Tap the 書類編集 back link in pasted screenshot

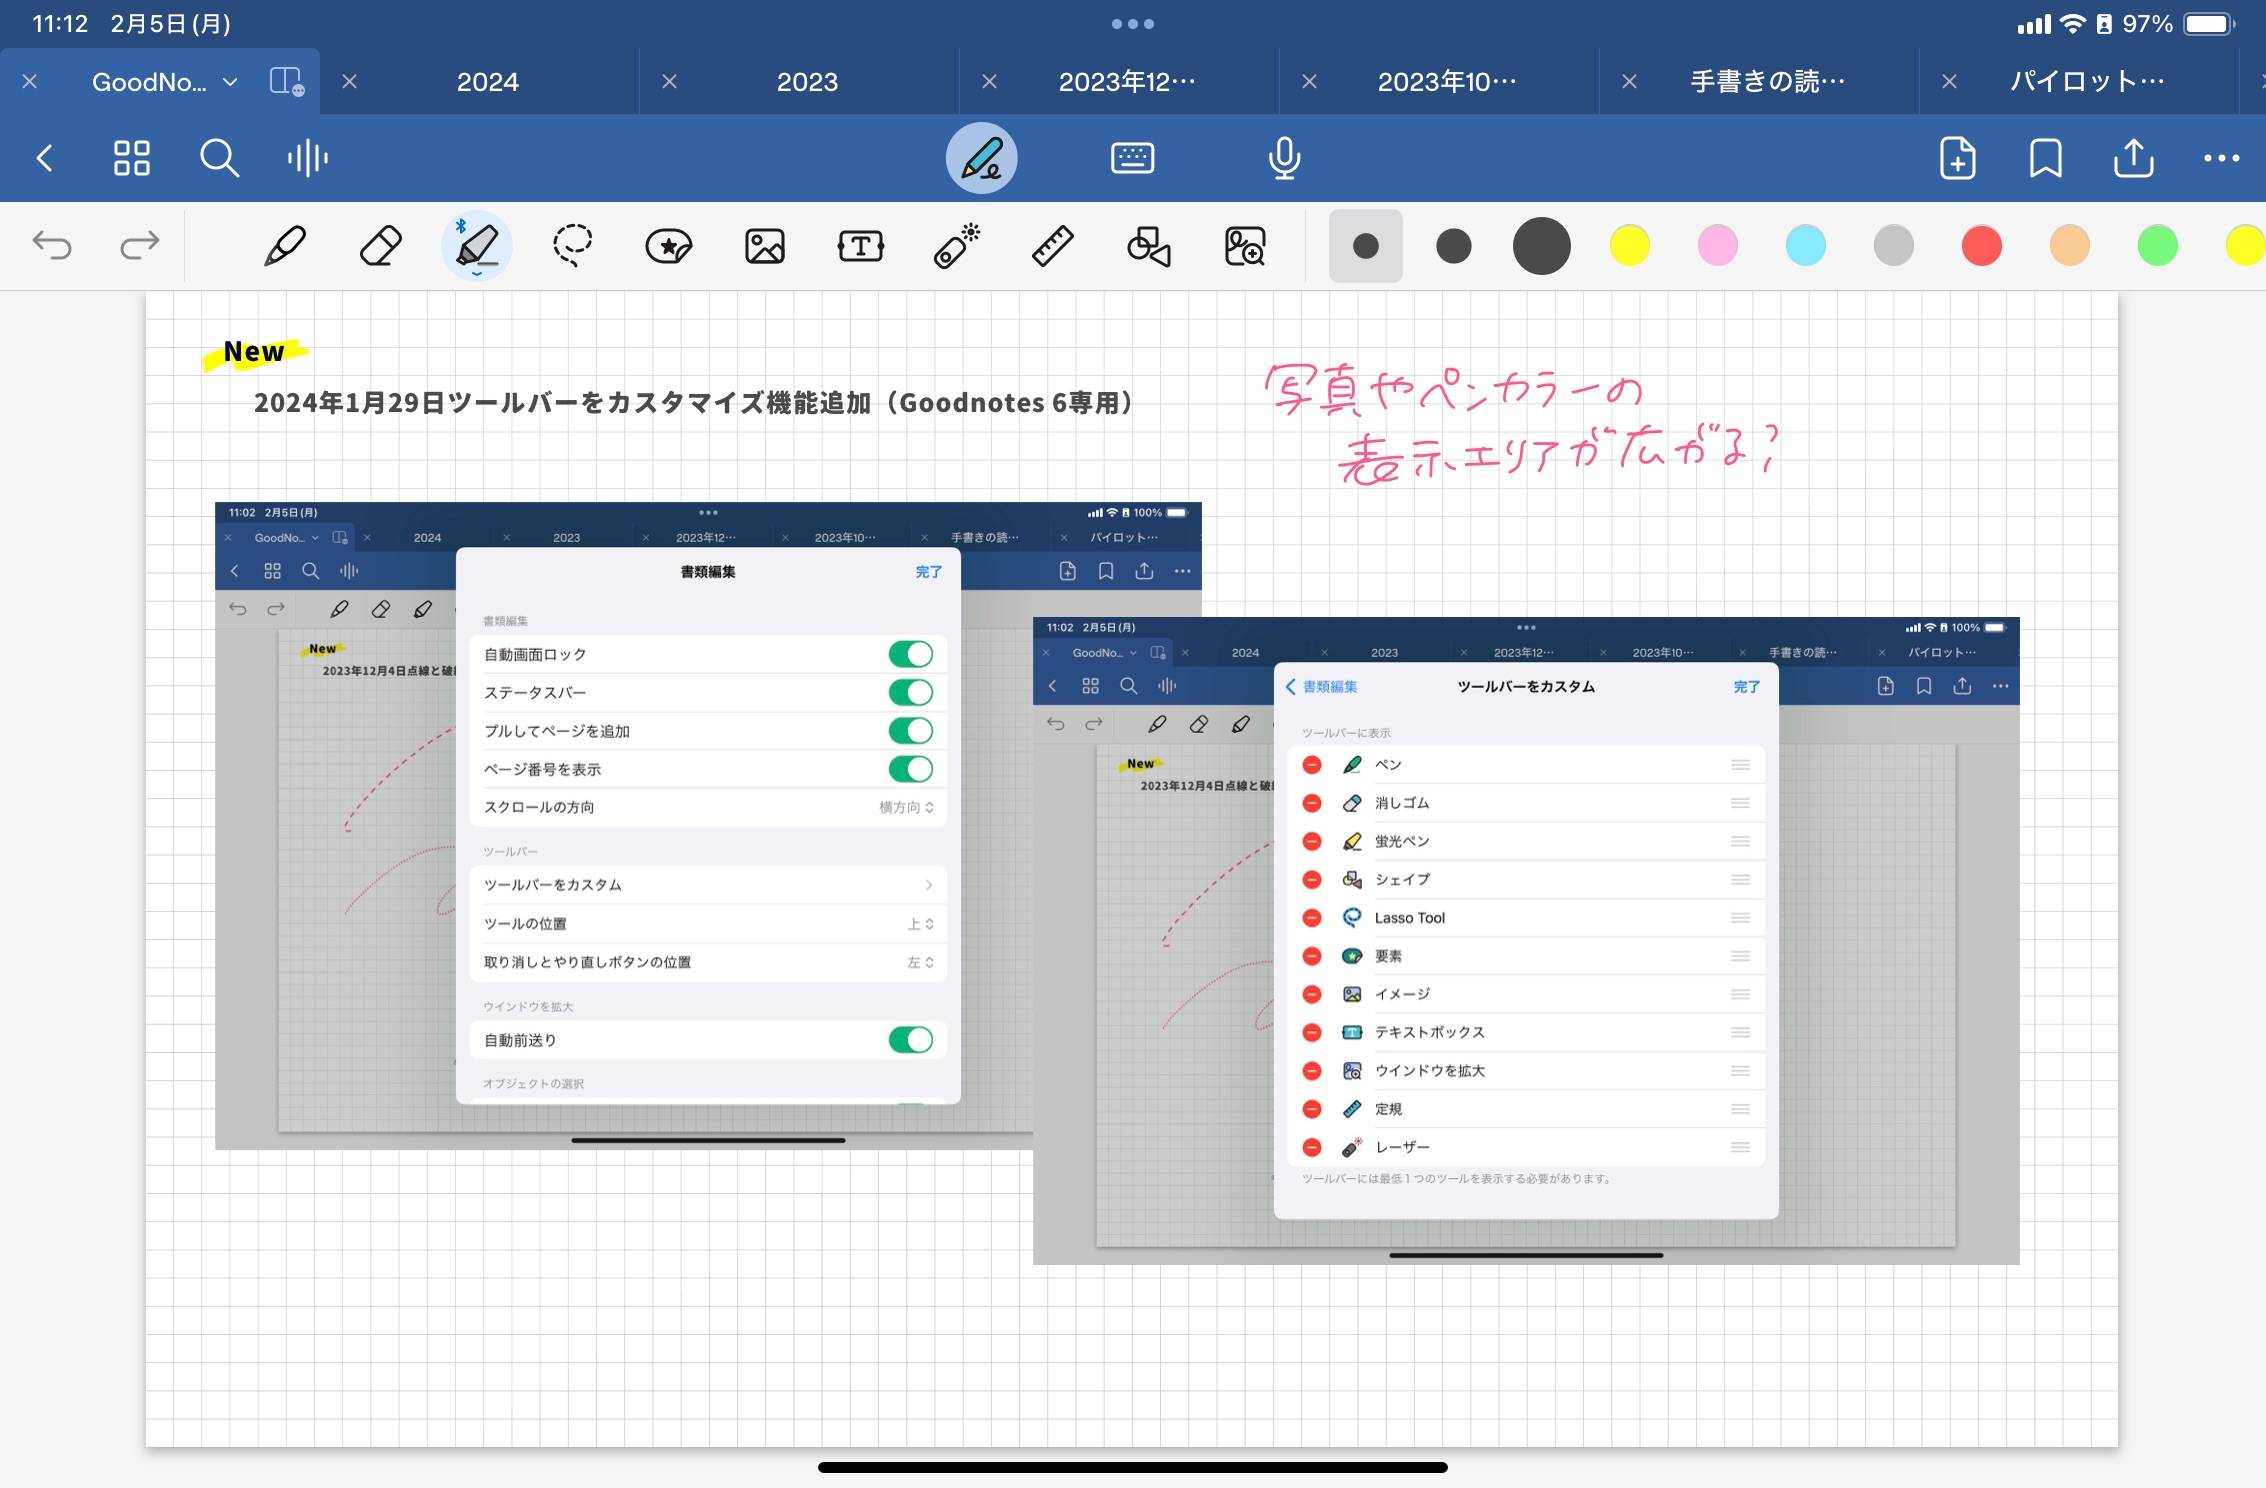1322,687
